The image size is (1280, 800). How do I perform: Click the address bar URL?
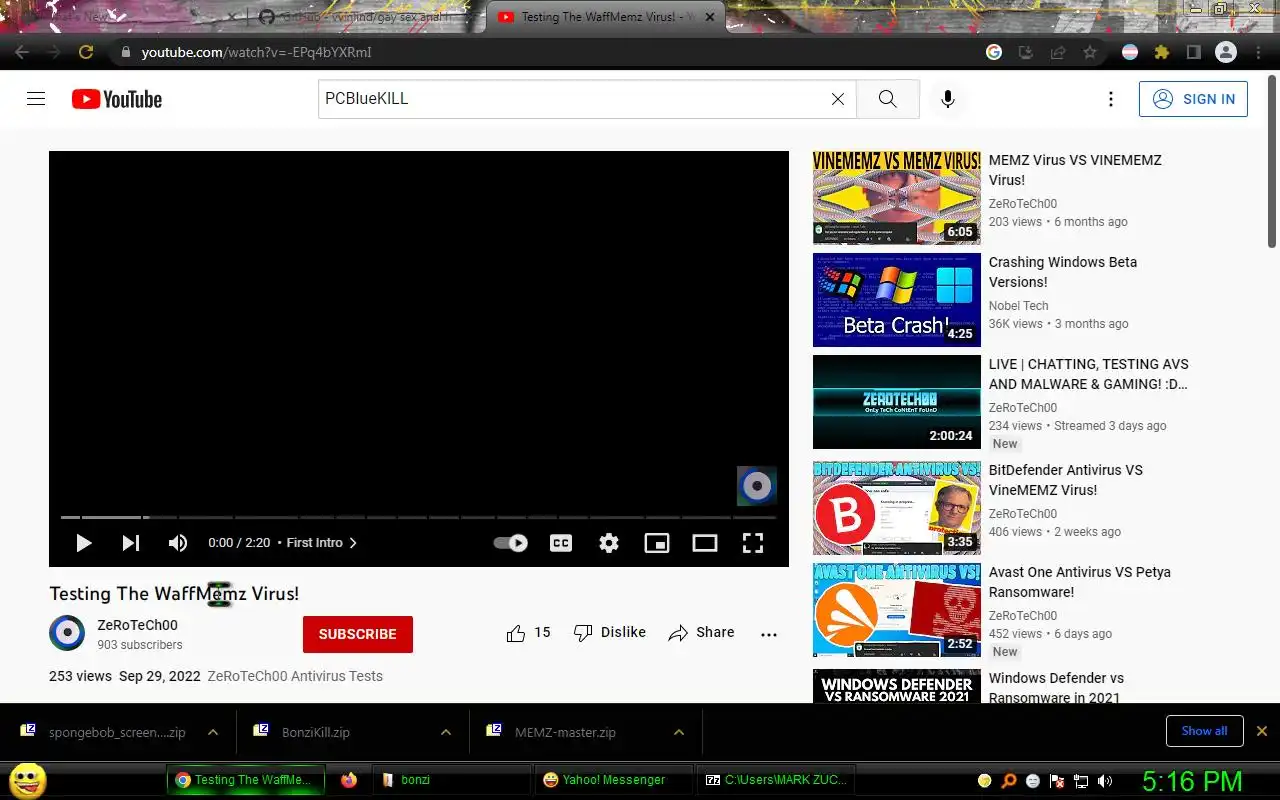(x=256, y=52)
